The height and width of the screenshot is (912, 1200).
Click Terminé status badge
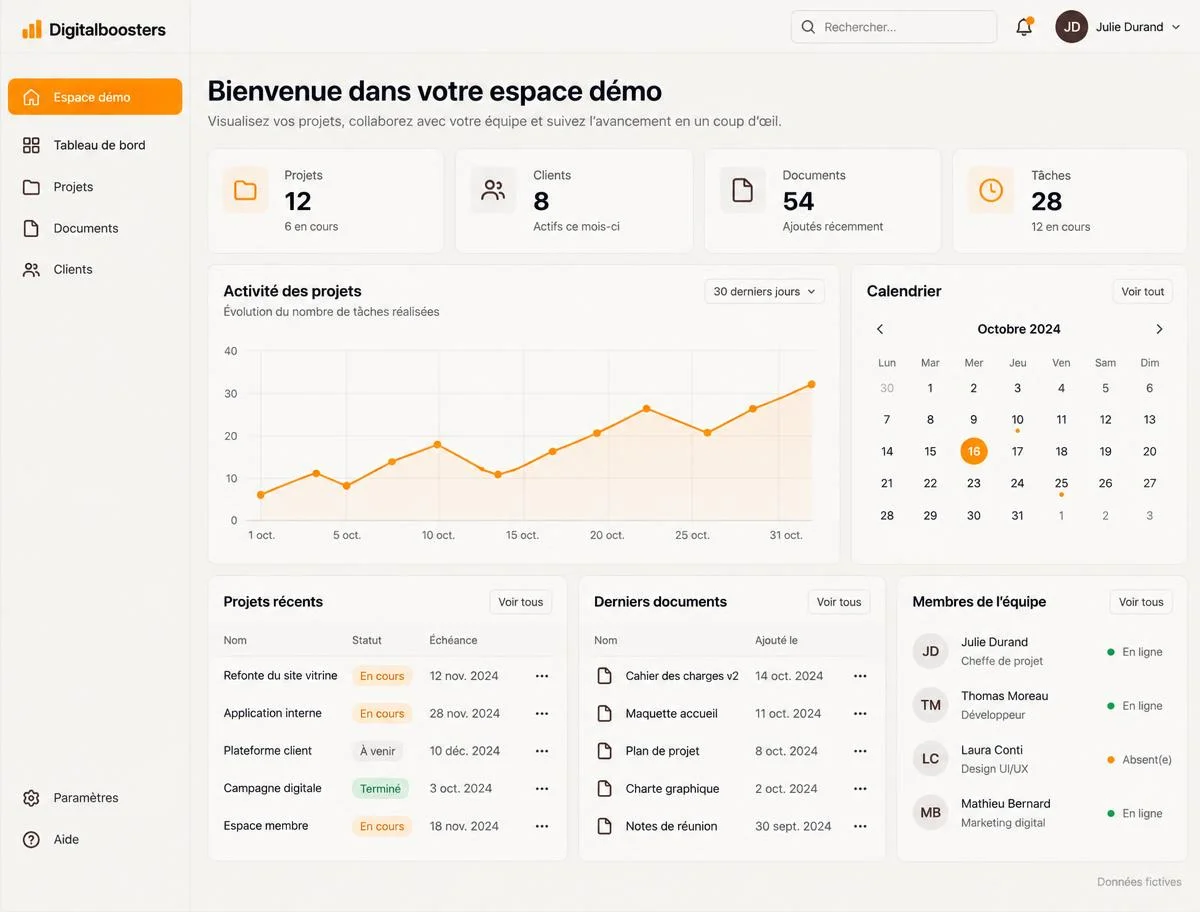pyautogui.click(x=381, y=789)
